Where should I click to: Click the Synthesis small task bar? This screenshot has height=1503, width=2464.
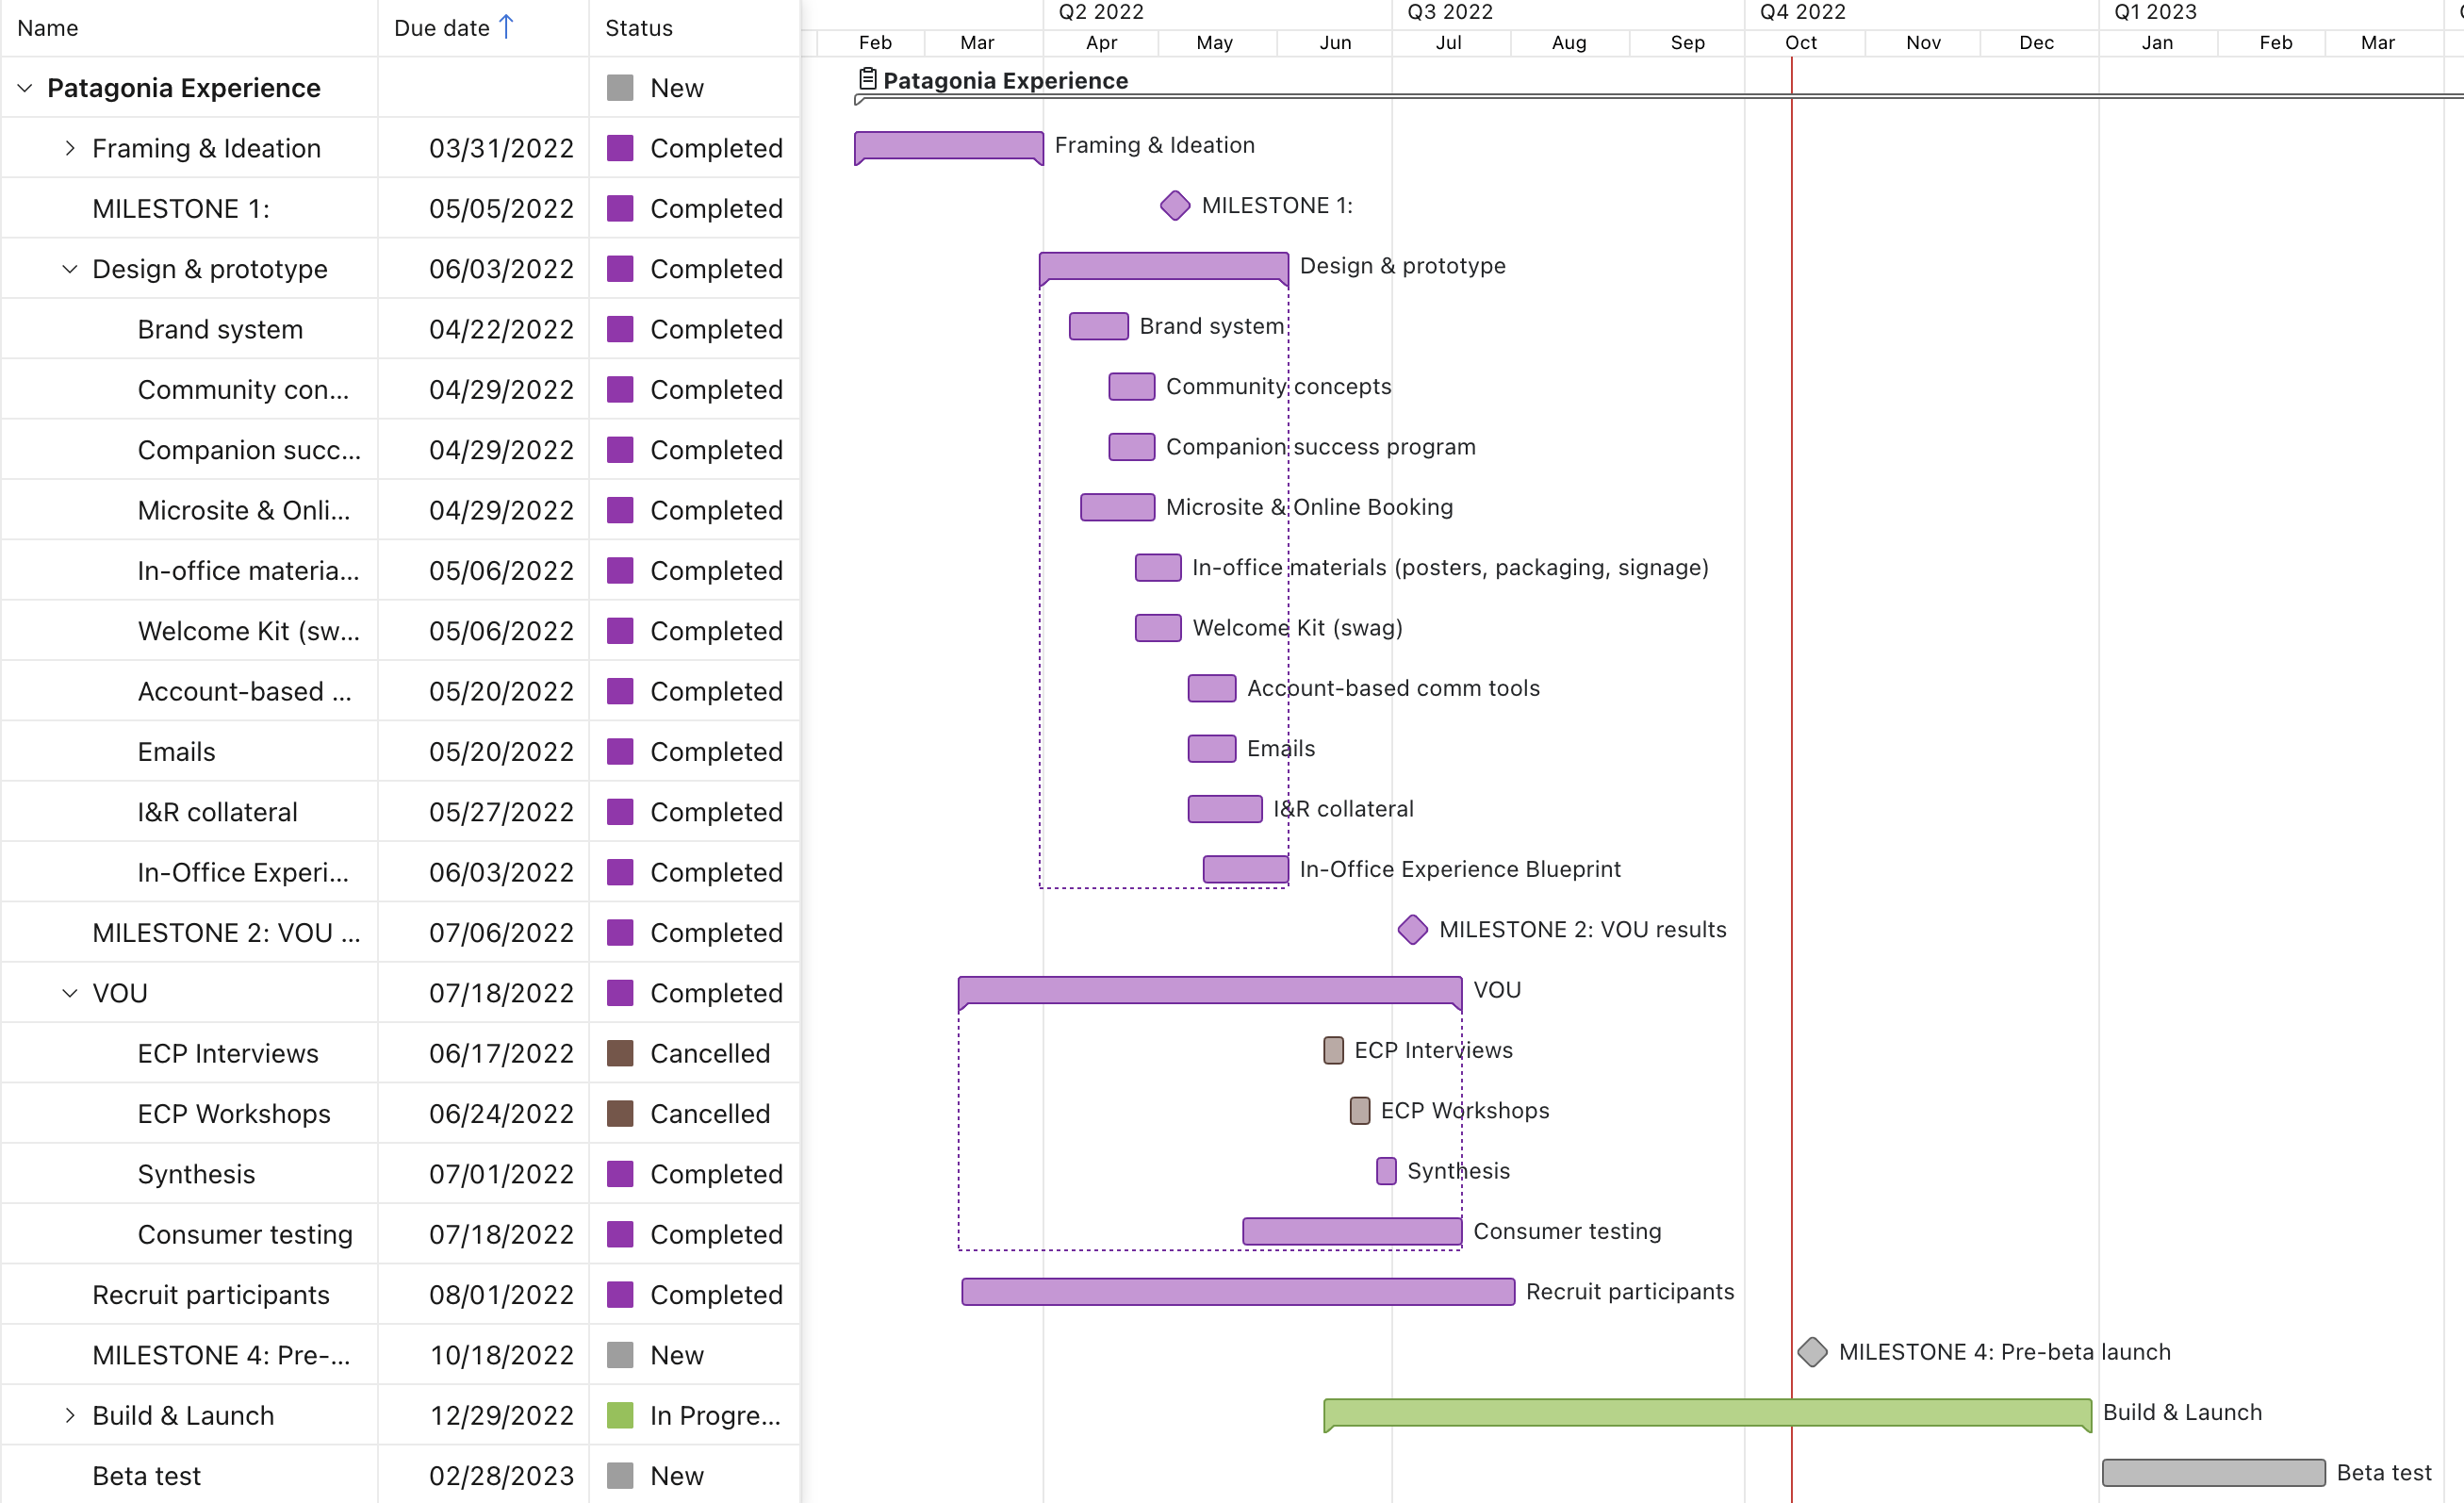coord(1385,1171)
